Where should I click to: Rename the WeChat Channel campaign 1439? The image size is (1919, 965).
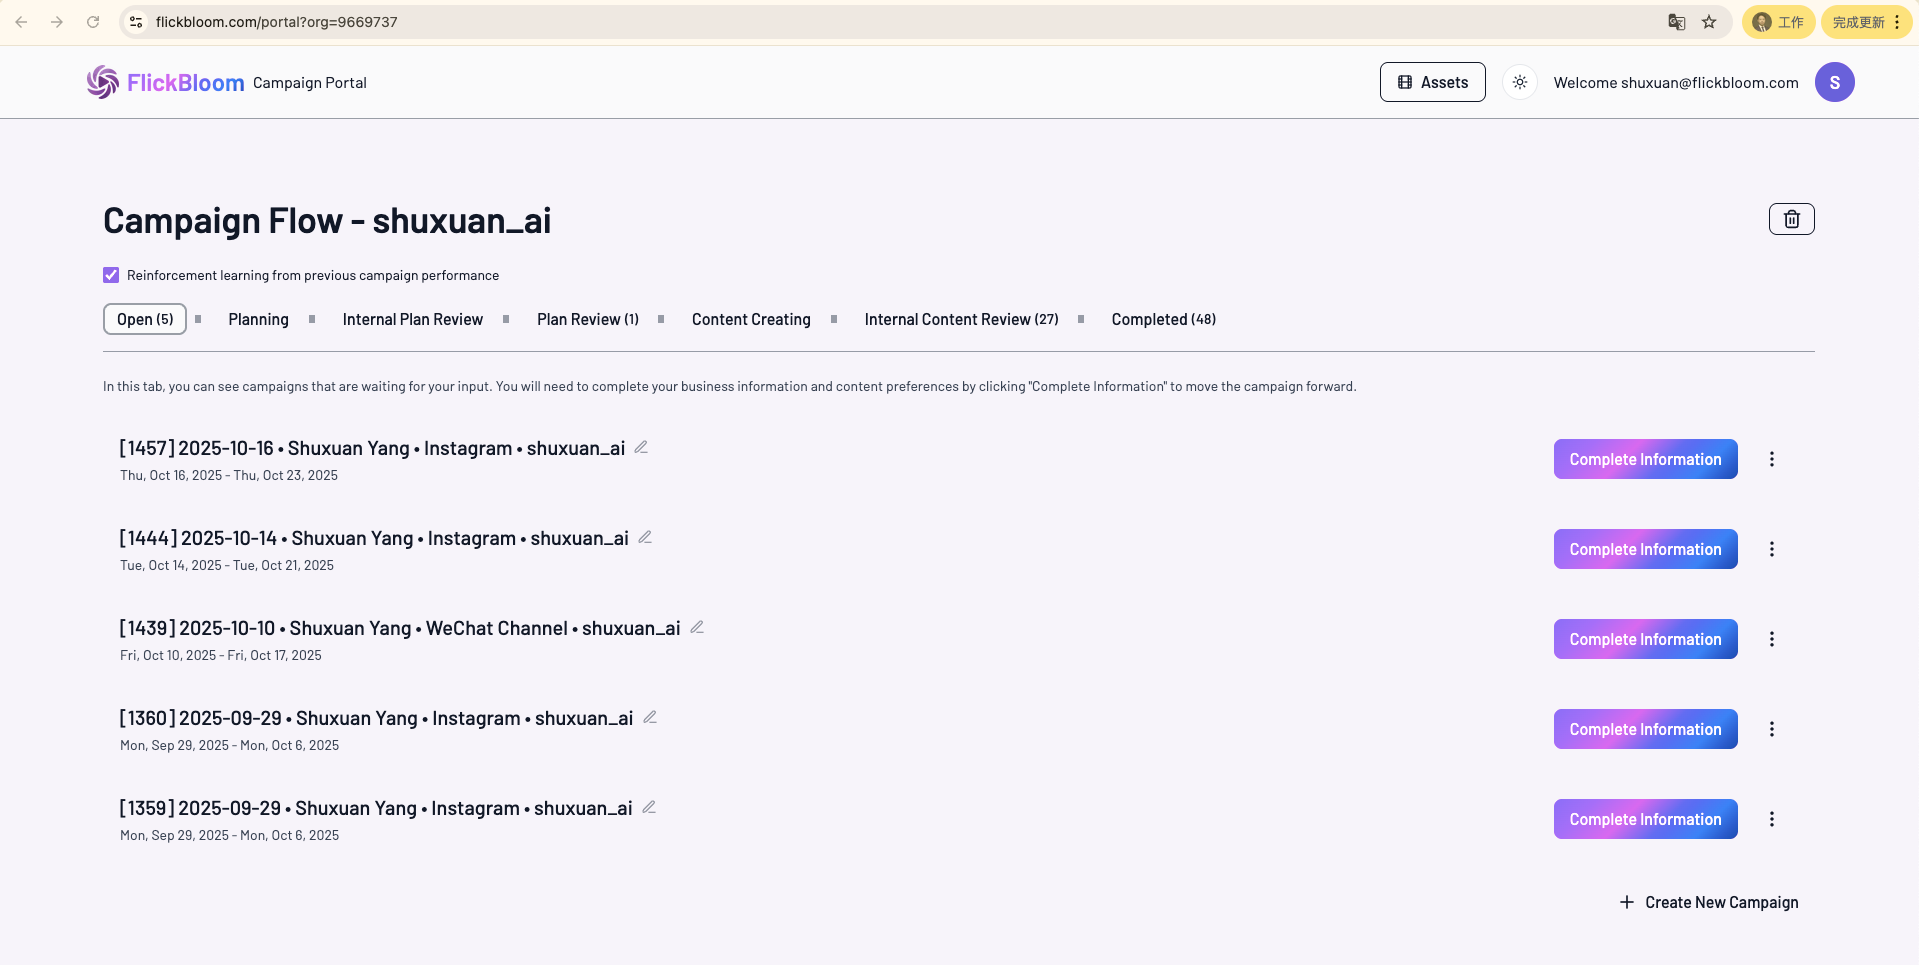click(x=697, y=627)
